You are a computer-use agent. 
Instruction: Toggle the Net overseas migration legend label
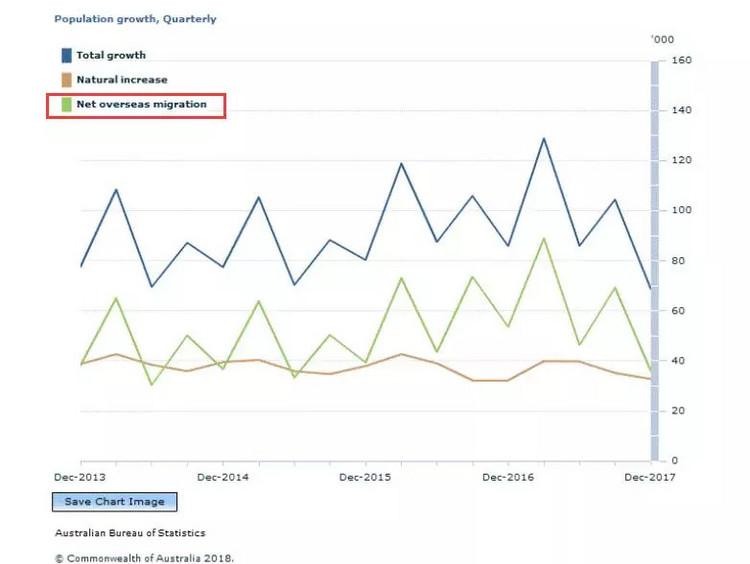click(141, 105)
